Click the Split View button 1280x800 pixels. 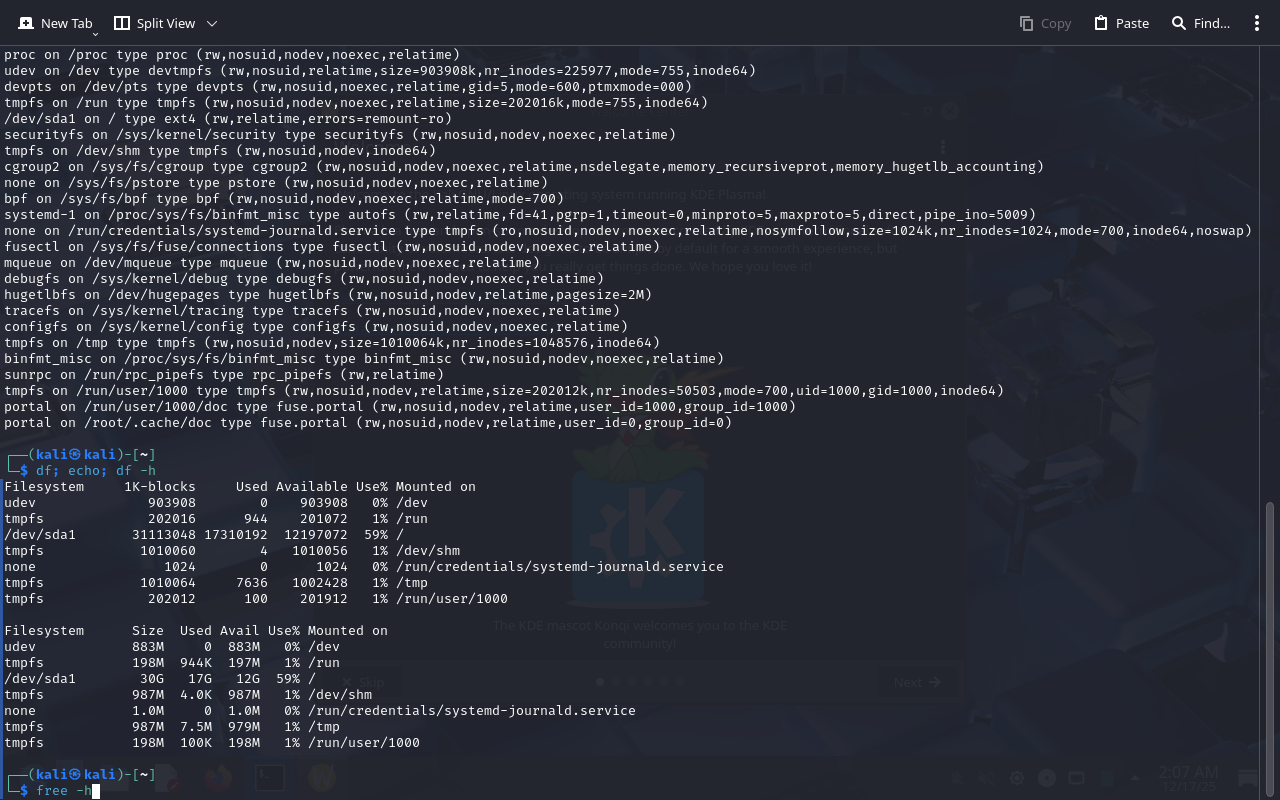[x=155, y=23]
